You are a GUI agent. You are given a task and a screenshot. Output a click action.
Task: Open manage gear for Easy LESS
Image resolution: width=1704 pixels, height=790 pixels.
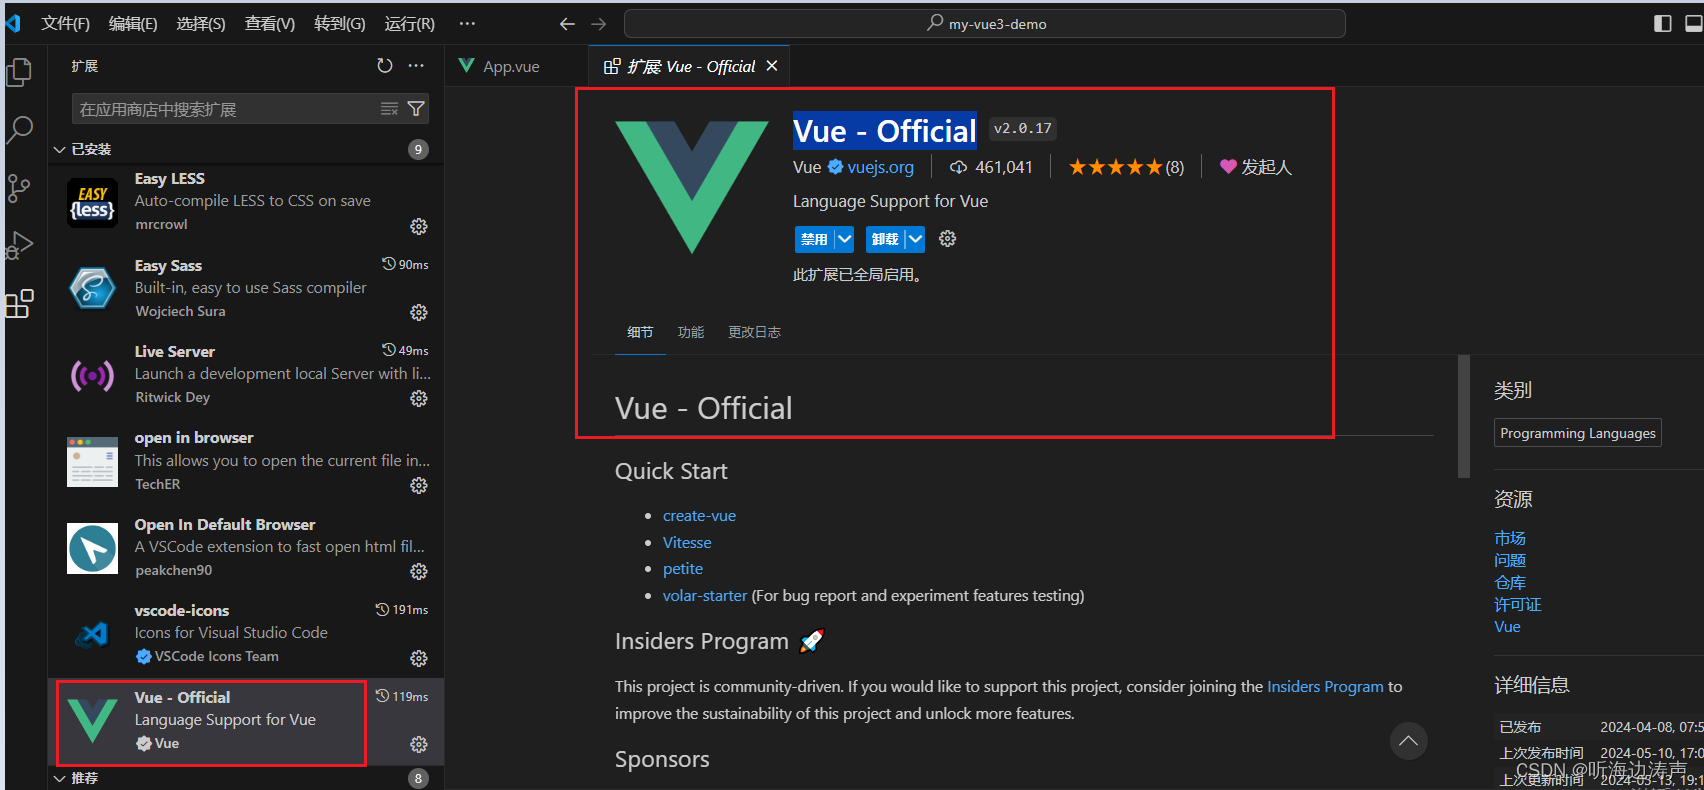click(x=419, y=226)
